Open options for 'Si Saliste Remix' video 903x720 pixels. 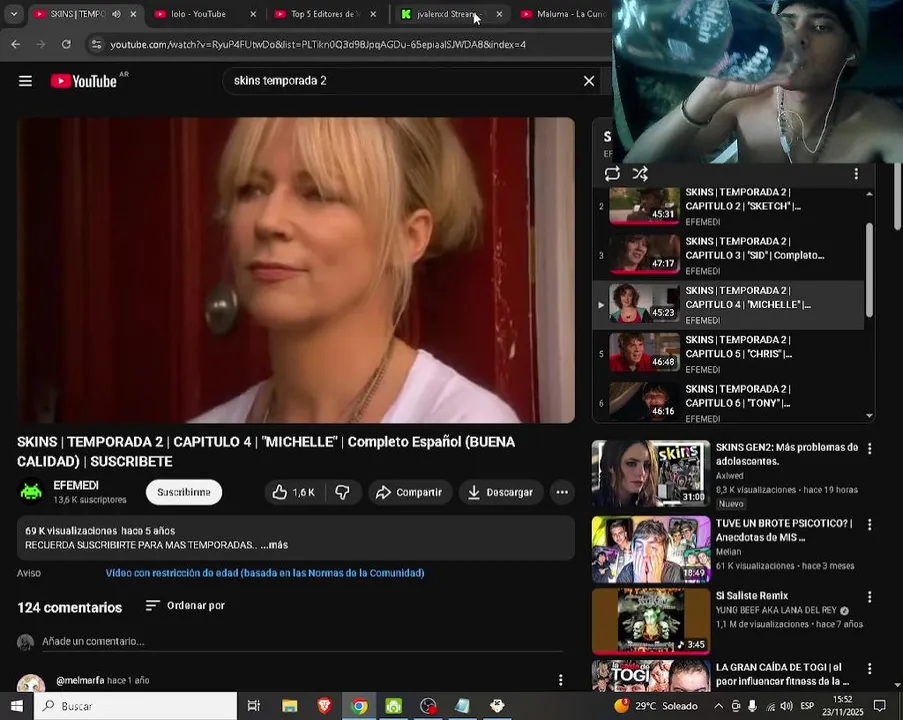coord(870,597)
